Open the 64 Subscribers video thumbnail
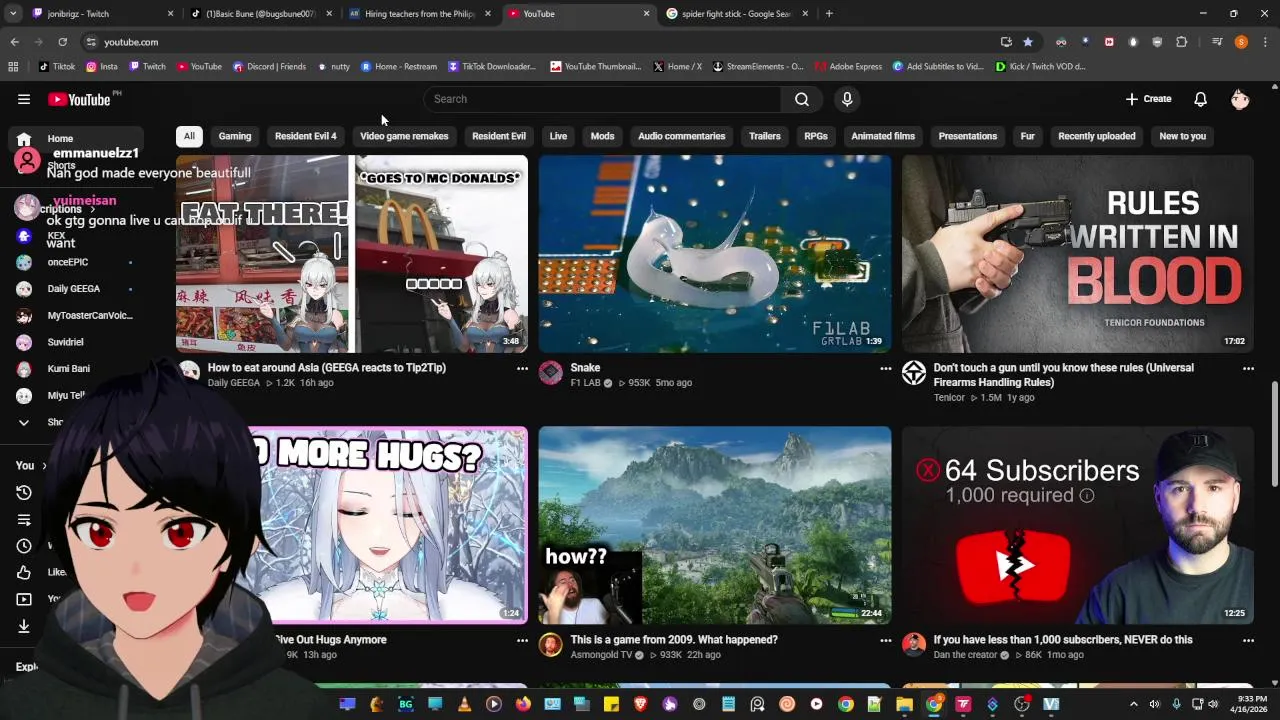Image resolution: width=1280 pixels, height=720 pixels. (1078, 525)
